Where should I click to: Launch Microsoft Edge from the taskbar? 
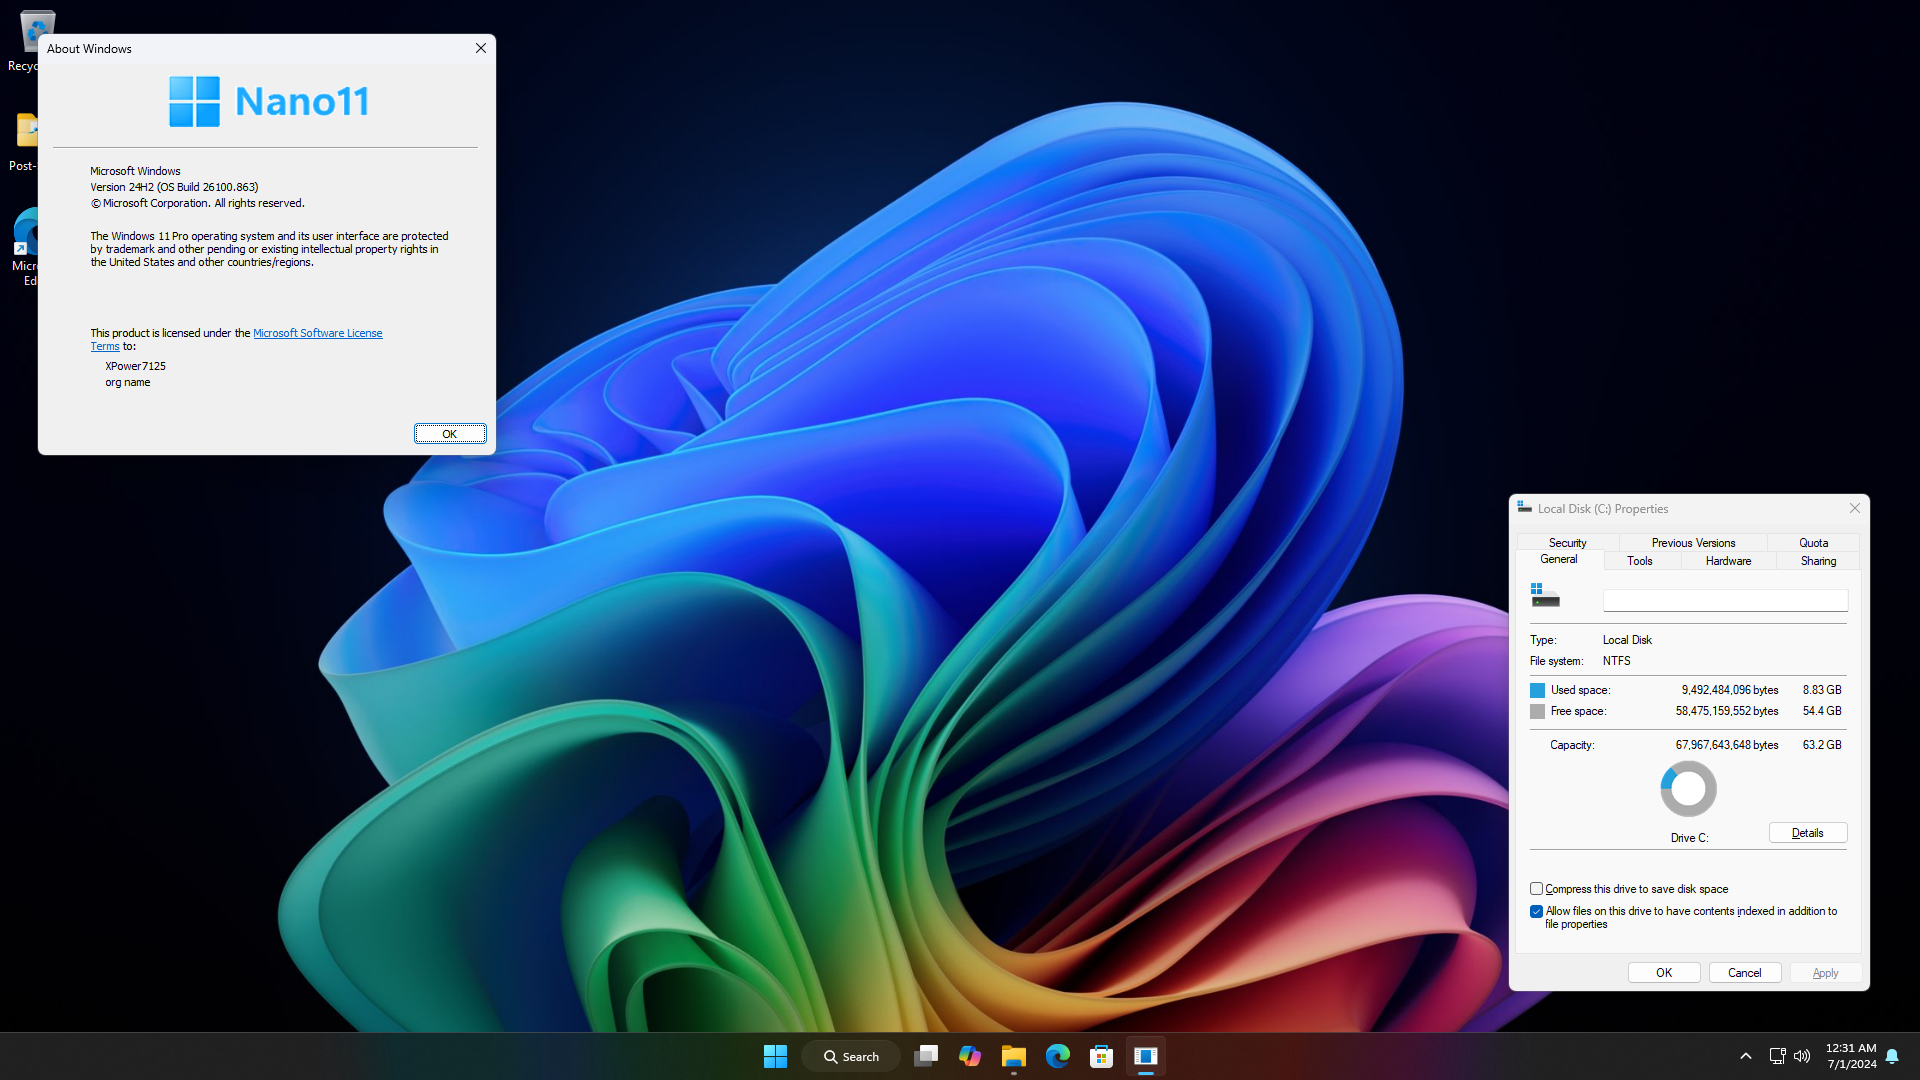coord(1057,1055)
